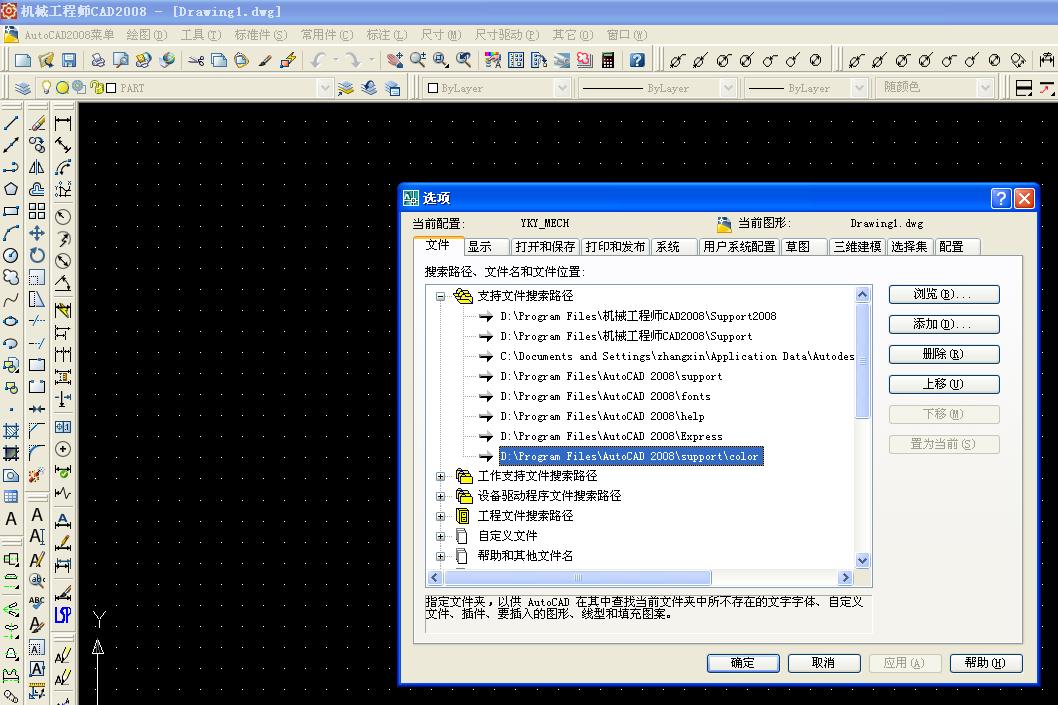
Task: Open the PART layer dropdown
Action: click(x=325, y=88)
